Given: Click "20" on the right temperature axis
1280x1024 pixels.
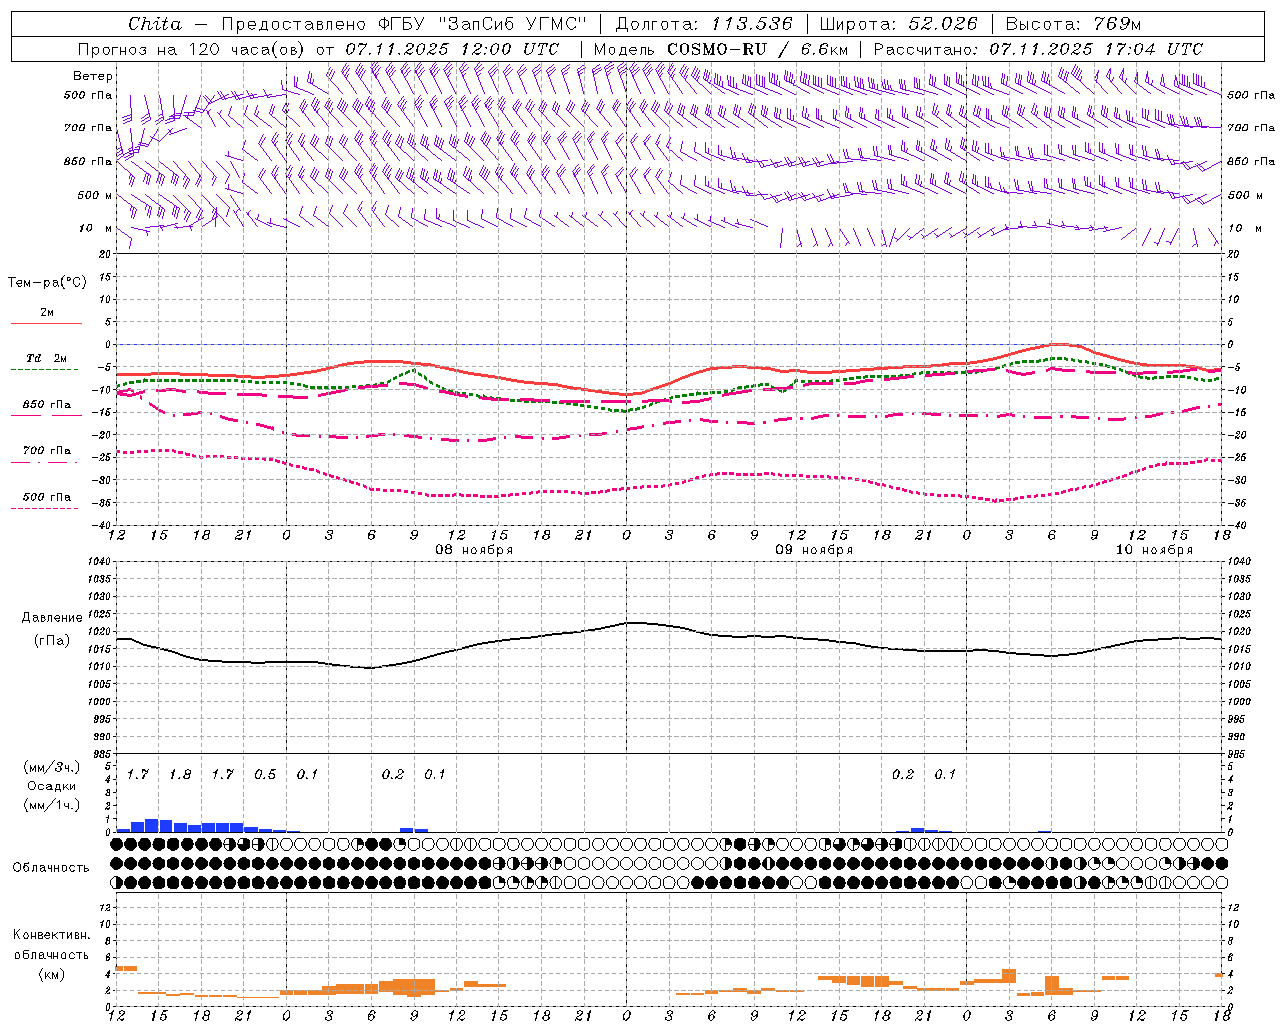Looking at the screenshot, I should click(1234, 254).
